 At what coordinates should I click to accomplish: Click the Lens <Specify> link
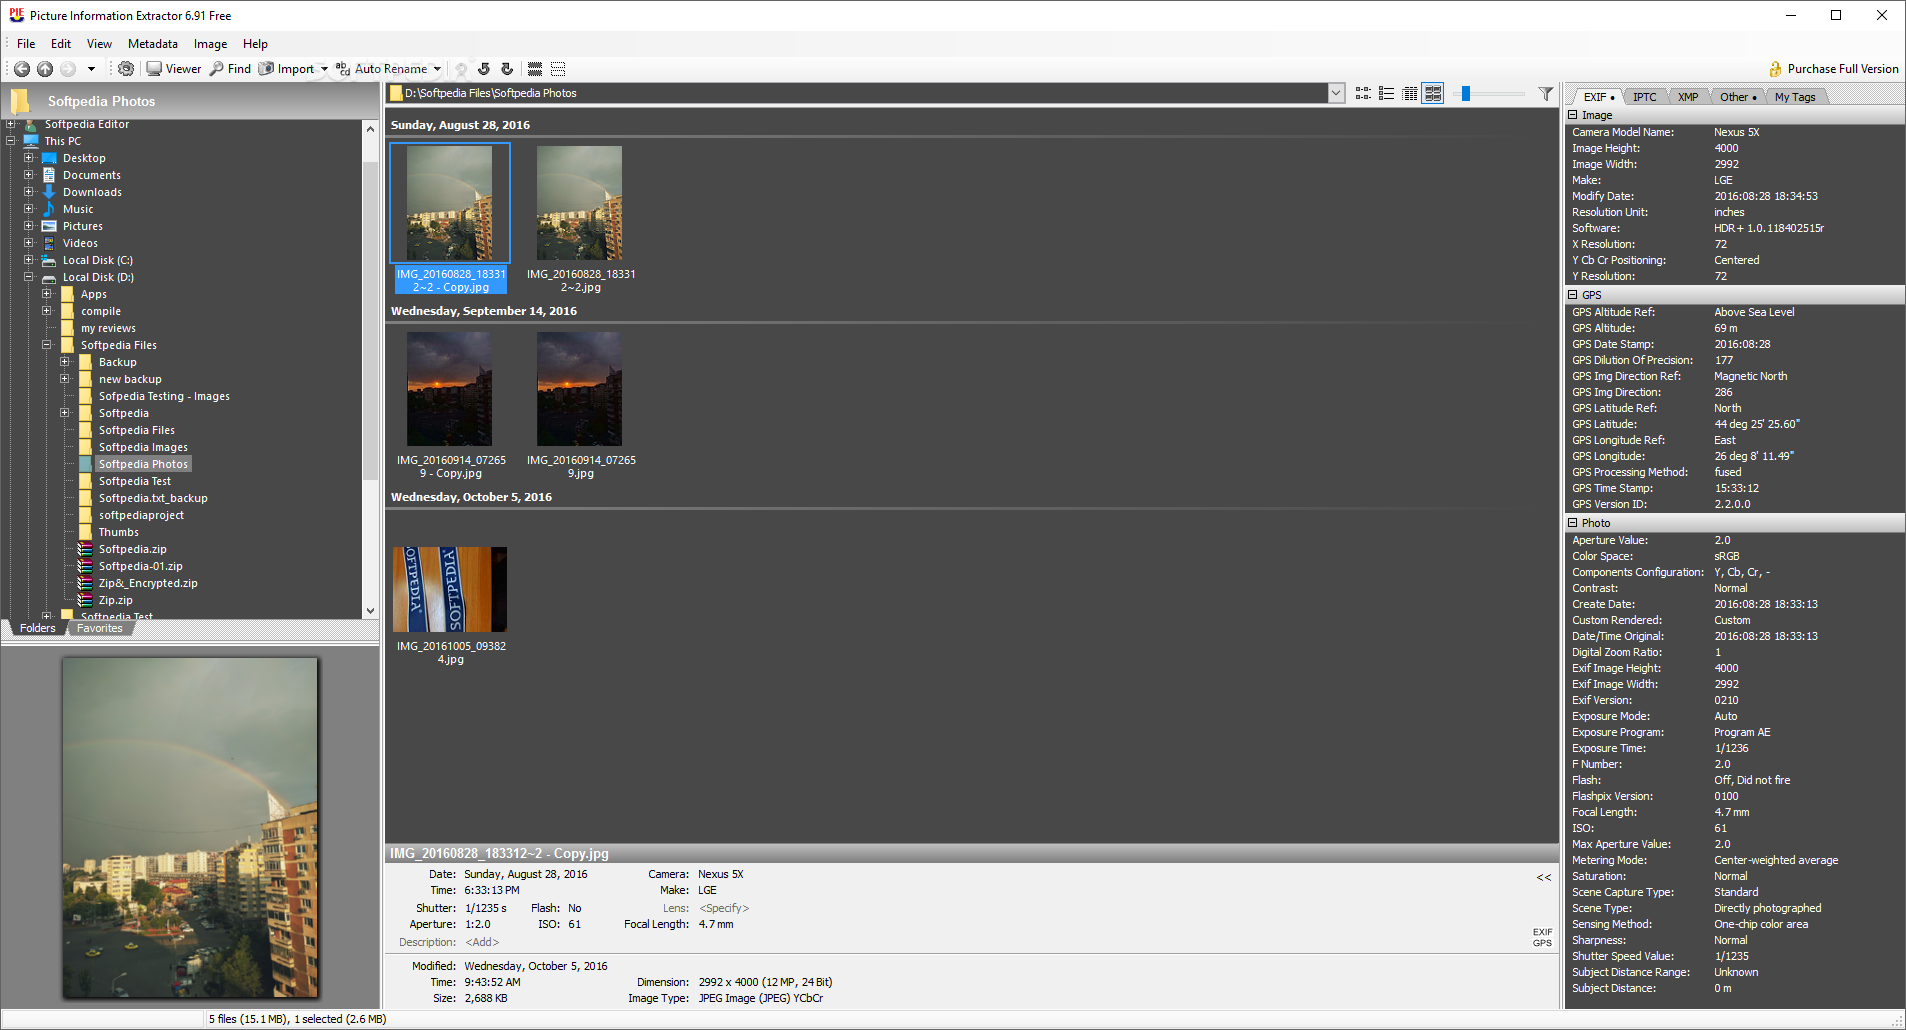coord(724,908)
